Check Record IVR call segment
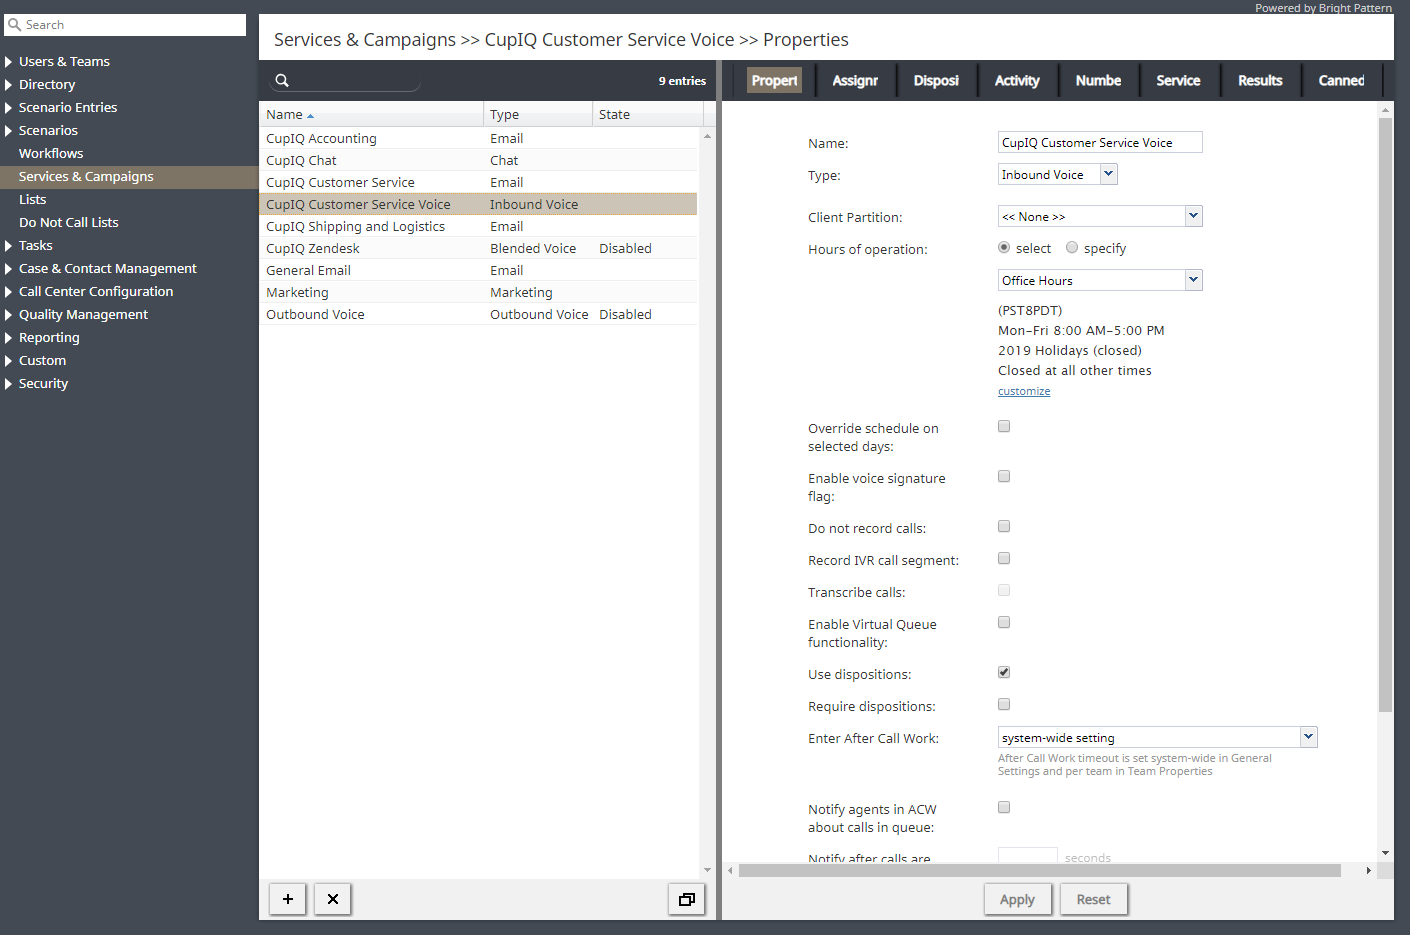 [1004, 558]
